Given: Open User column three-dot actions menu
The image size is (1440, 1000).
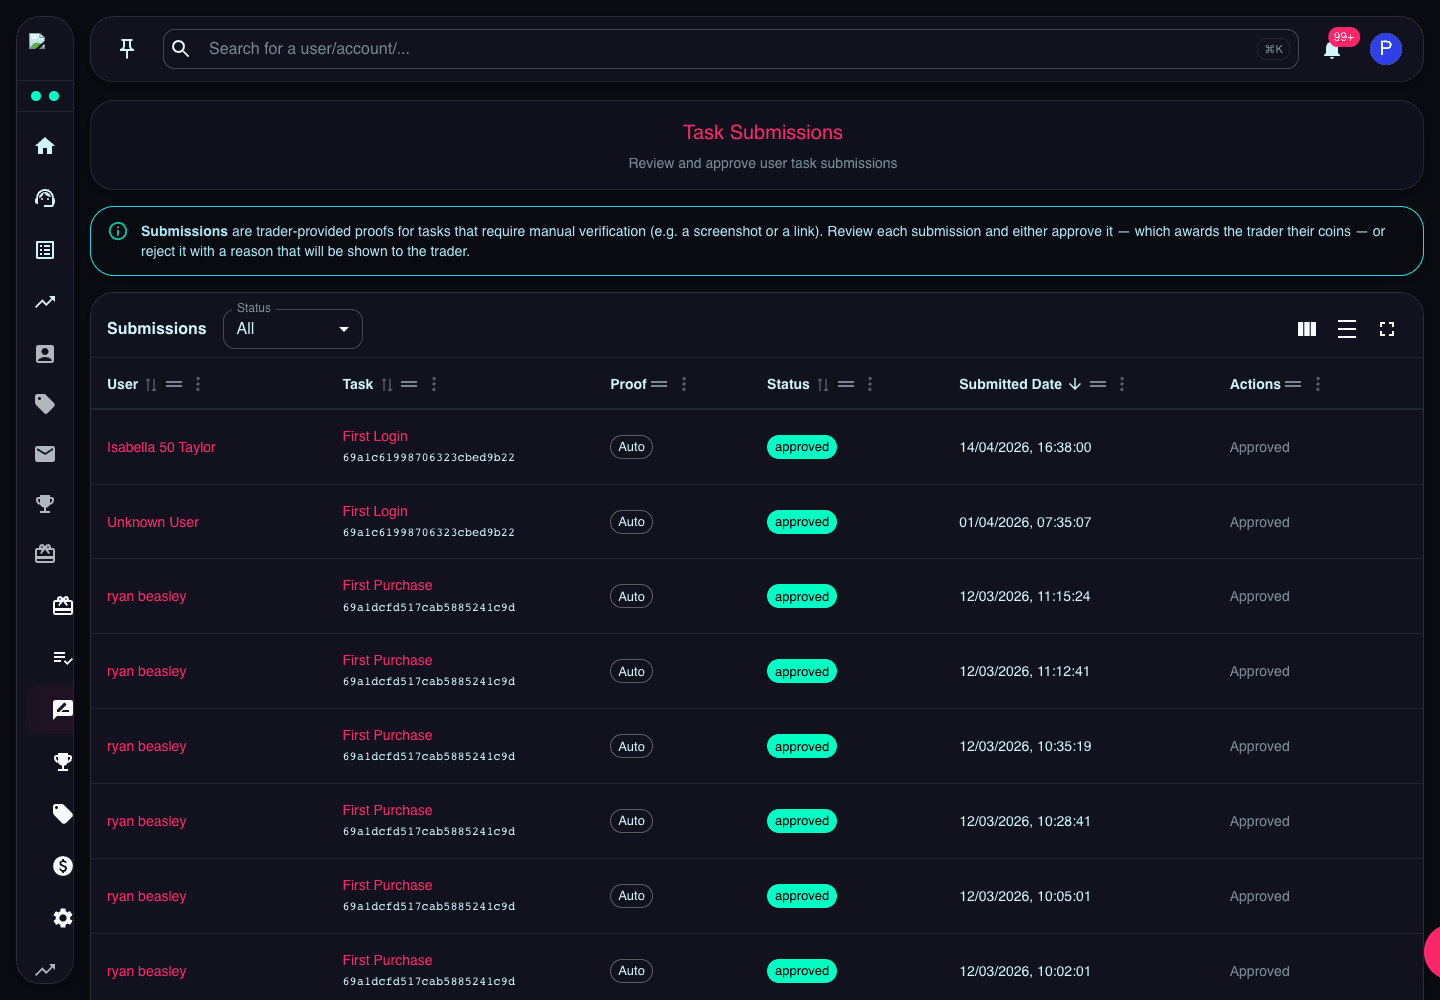Looking at the screenshot, I should click(198, 384).
